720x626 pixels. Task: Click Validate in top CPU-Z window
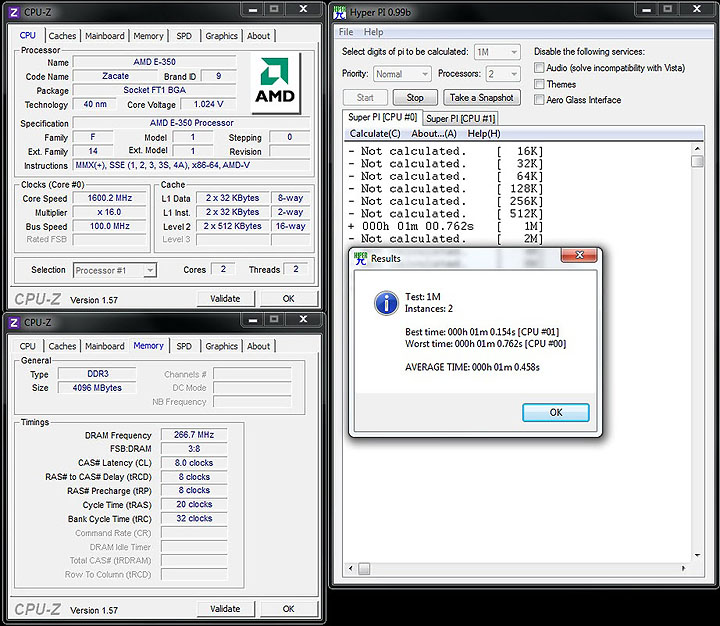tap(225, 299)
